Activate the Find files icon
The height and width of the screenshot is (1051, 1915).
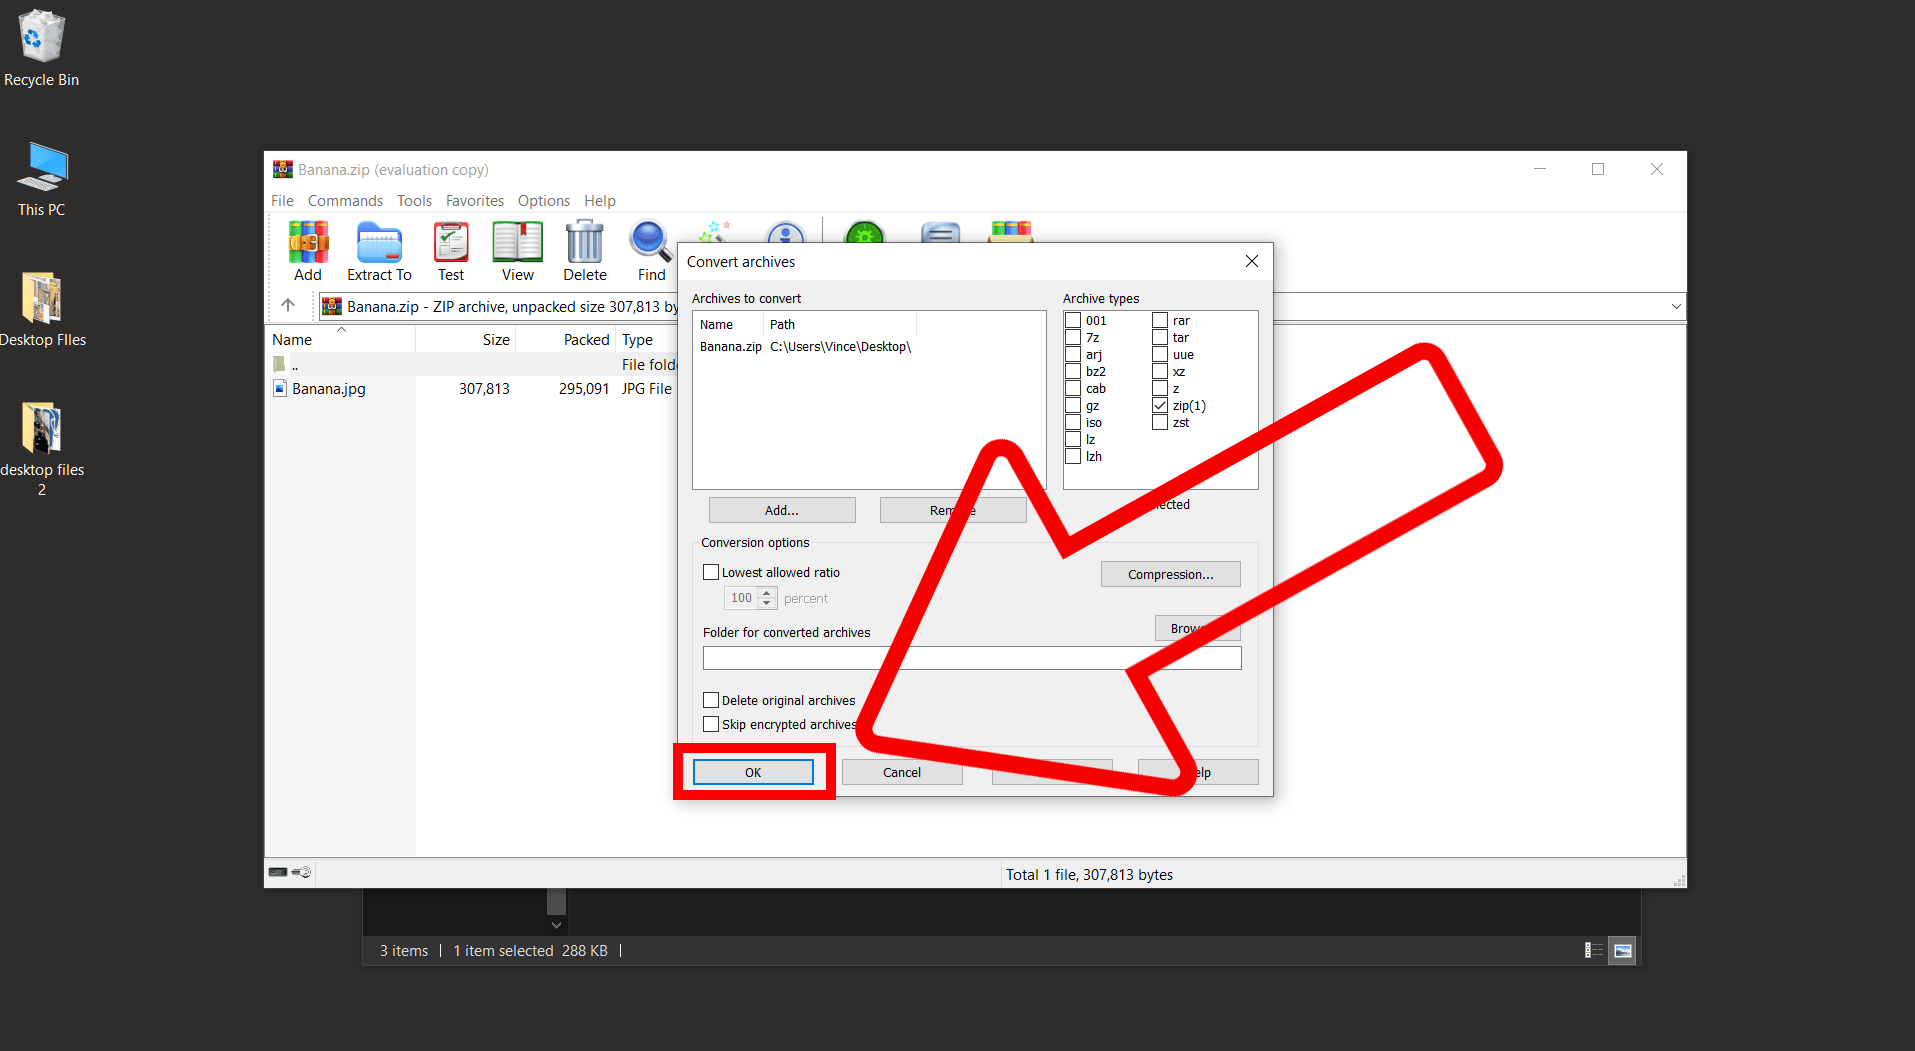point(649,243)
